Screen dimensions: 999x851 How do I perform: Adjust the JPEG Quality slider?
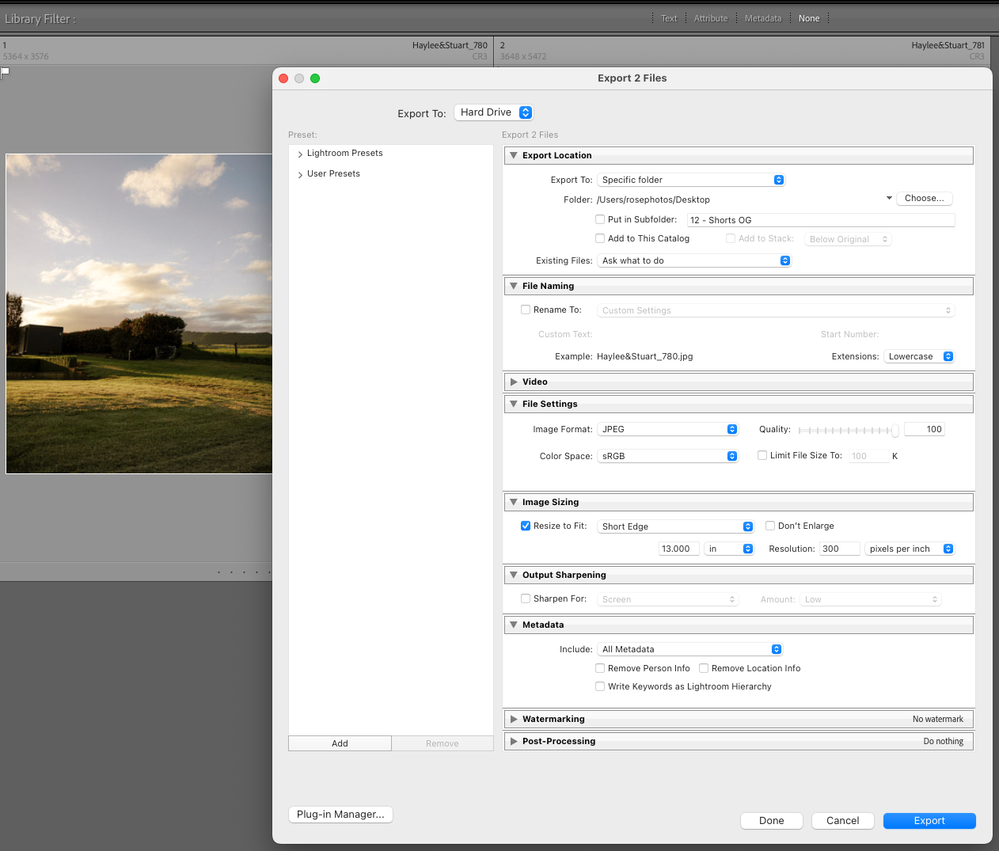tap(894, 430)
